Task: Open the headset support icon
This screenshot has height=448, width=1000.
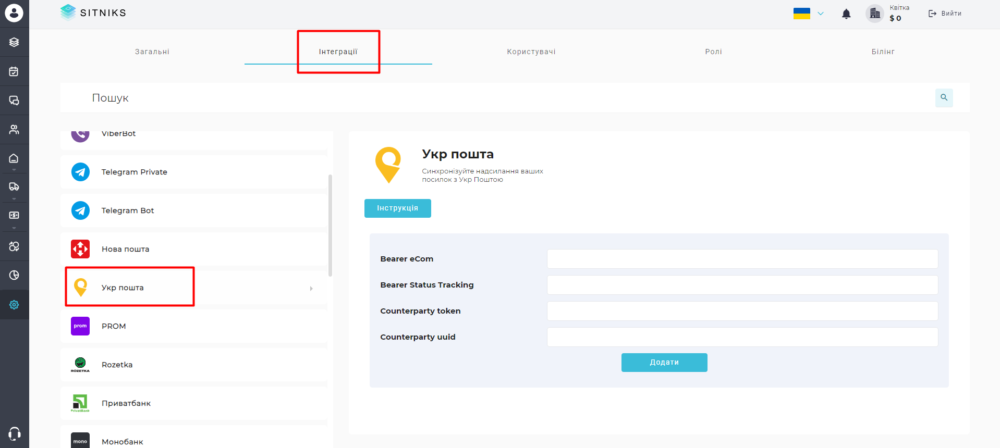Action: pos(14,433)
